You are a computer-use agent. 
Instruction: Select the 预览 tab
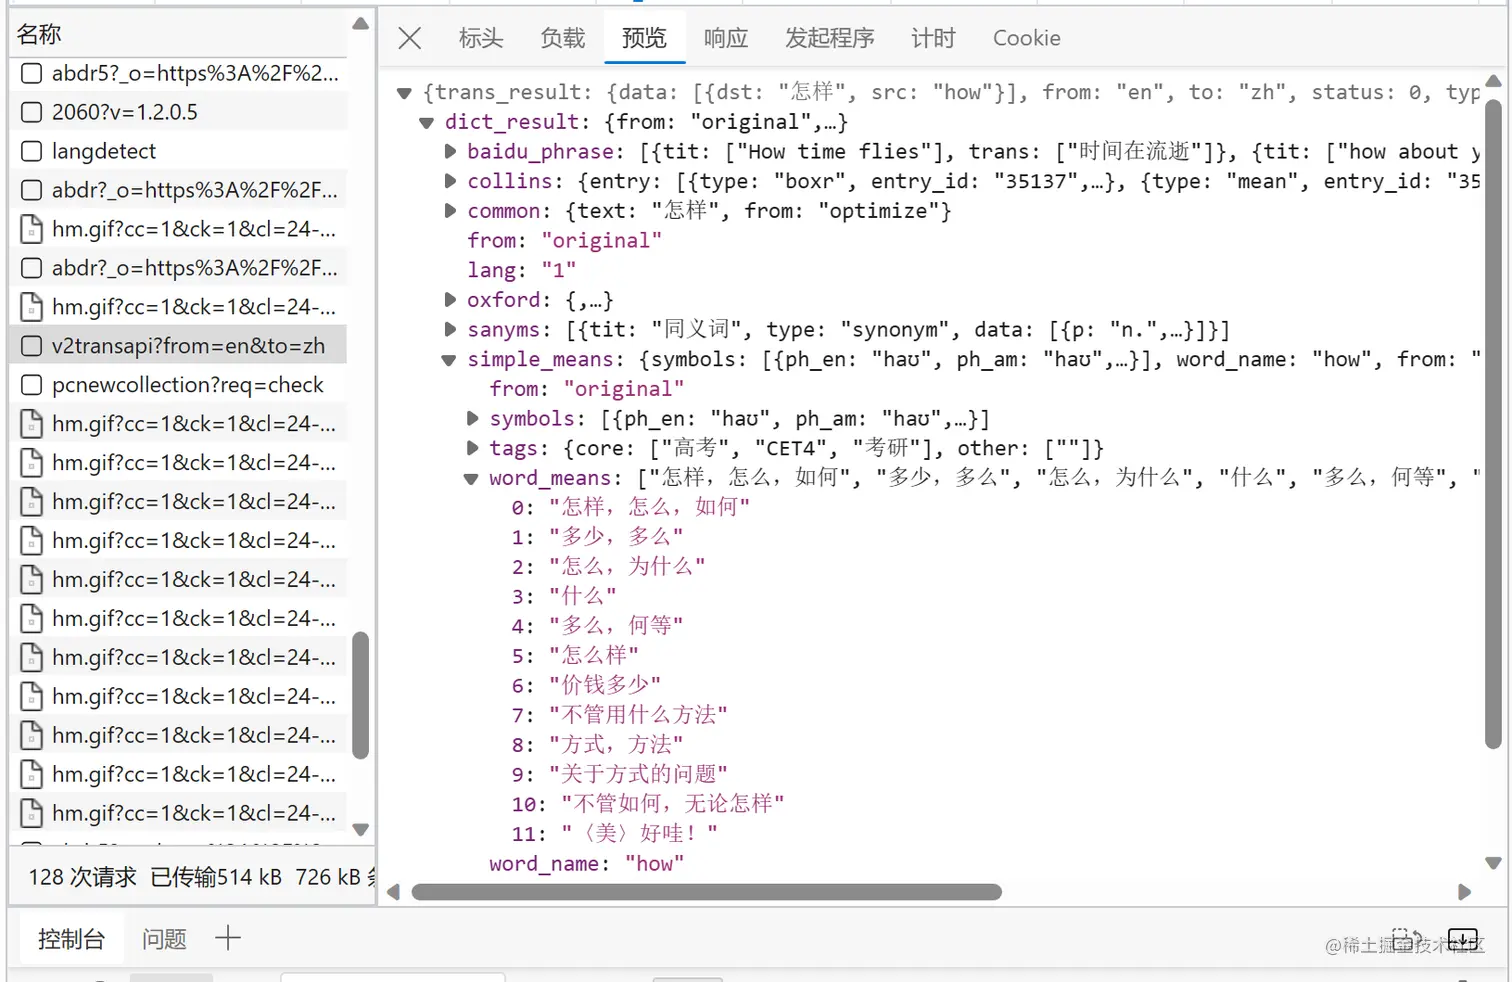[x=644, y=38]
